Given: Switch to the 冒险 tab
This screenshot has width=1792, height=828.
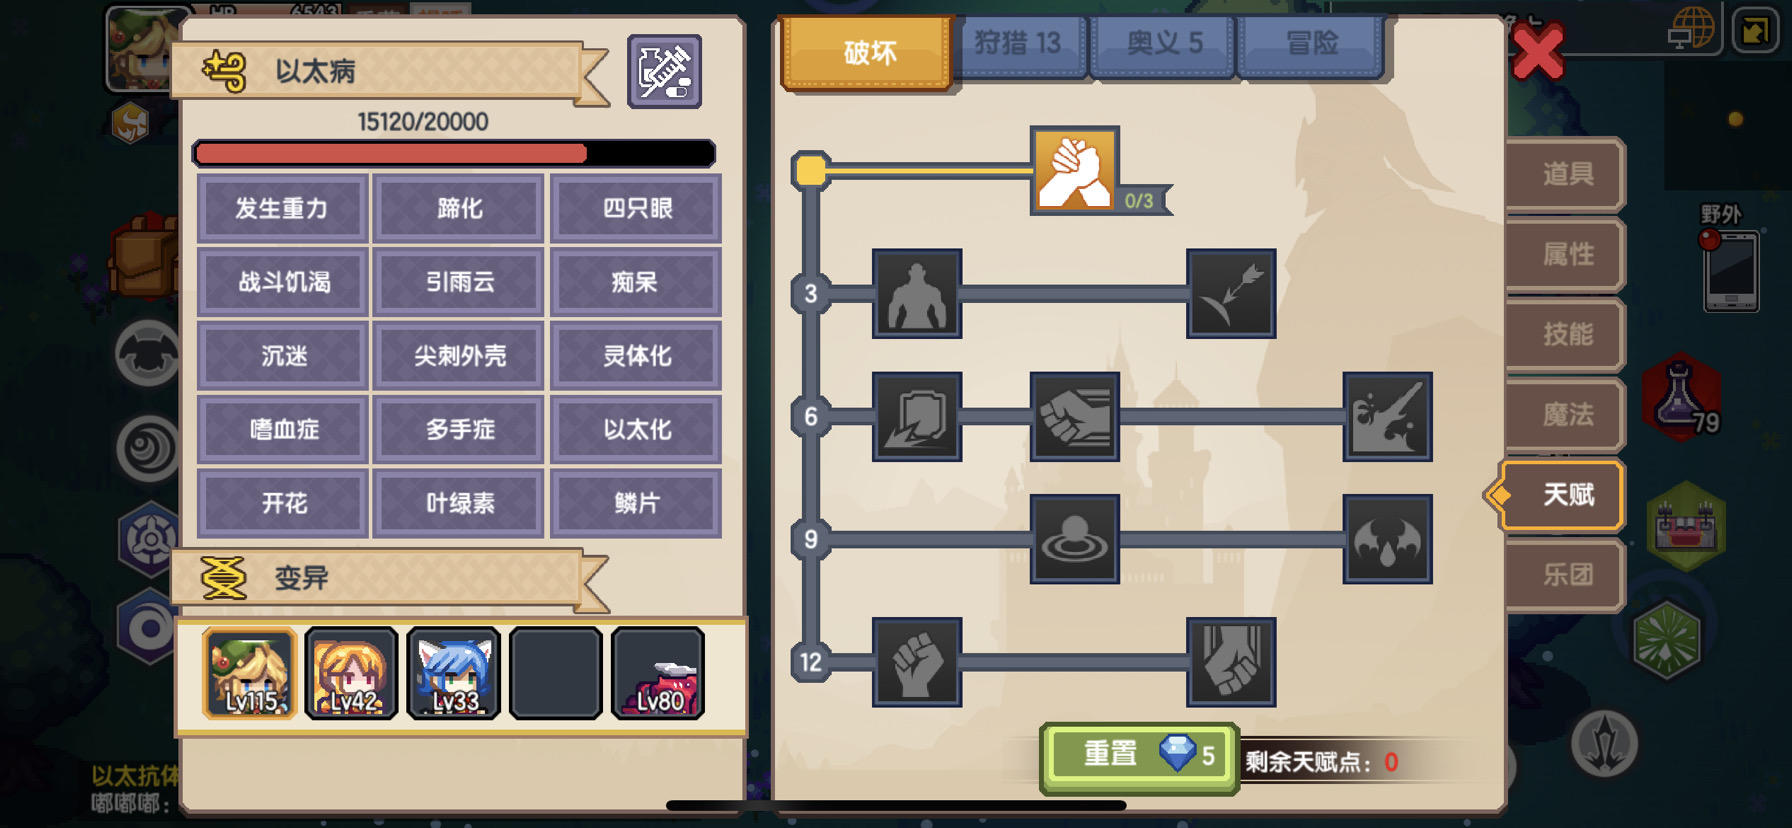Looking at the screenshot, I should click(x=1311, y=44).
